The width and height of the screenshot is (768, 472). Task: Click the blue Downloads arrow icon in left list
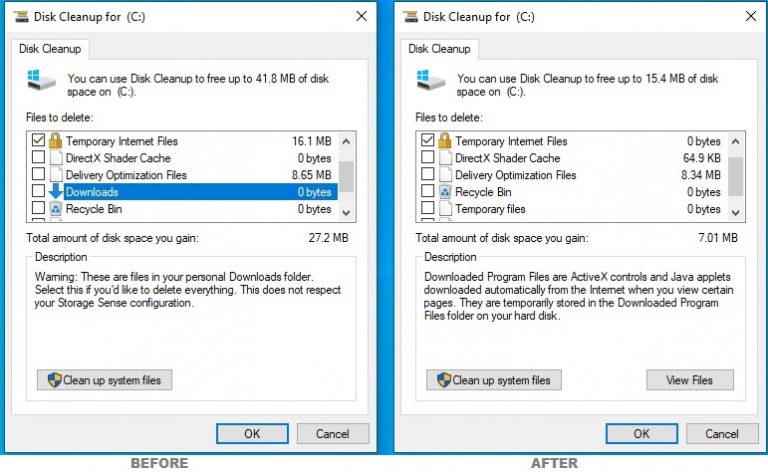click(56, 191)
